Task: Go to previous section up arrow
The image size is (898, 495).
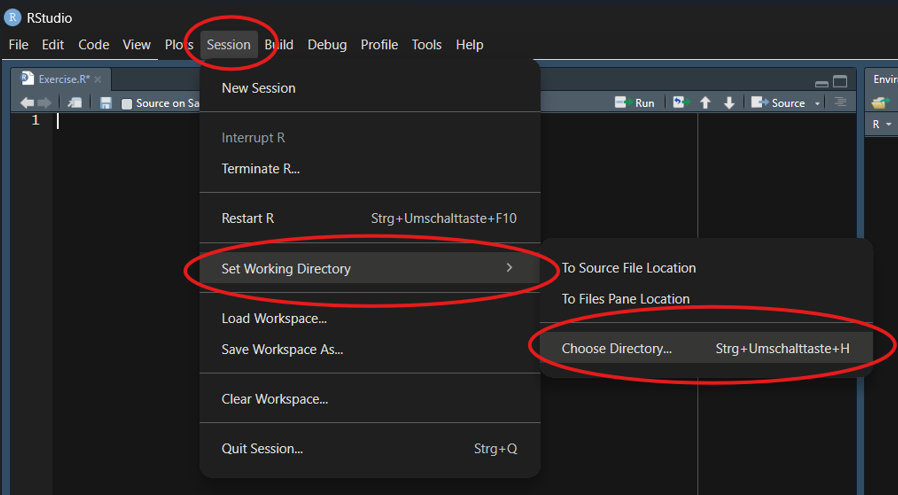Action: click(x=705, y=103)
